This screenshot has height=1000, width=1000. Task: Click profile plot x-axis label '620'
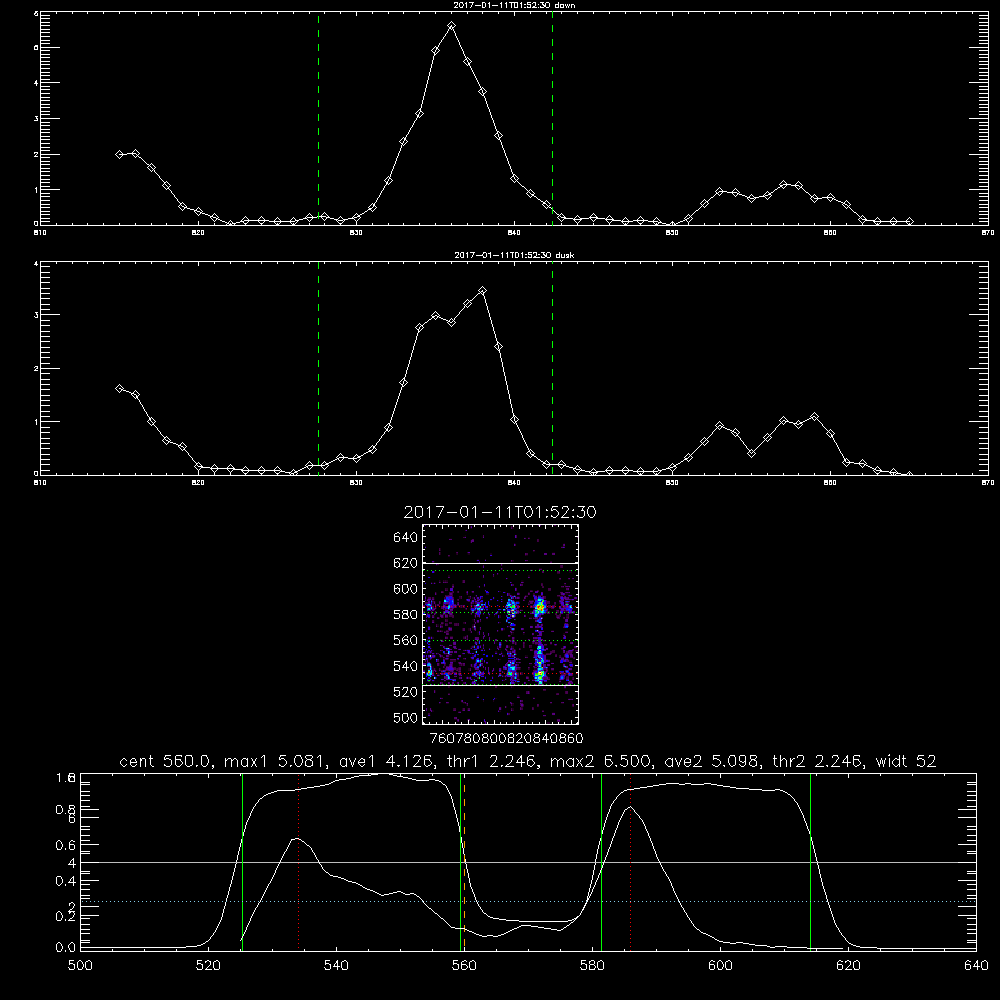click(848, 966)
